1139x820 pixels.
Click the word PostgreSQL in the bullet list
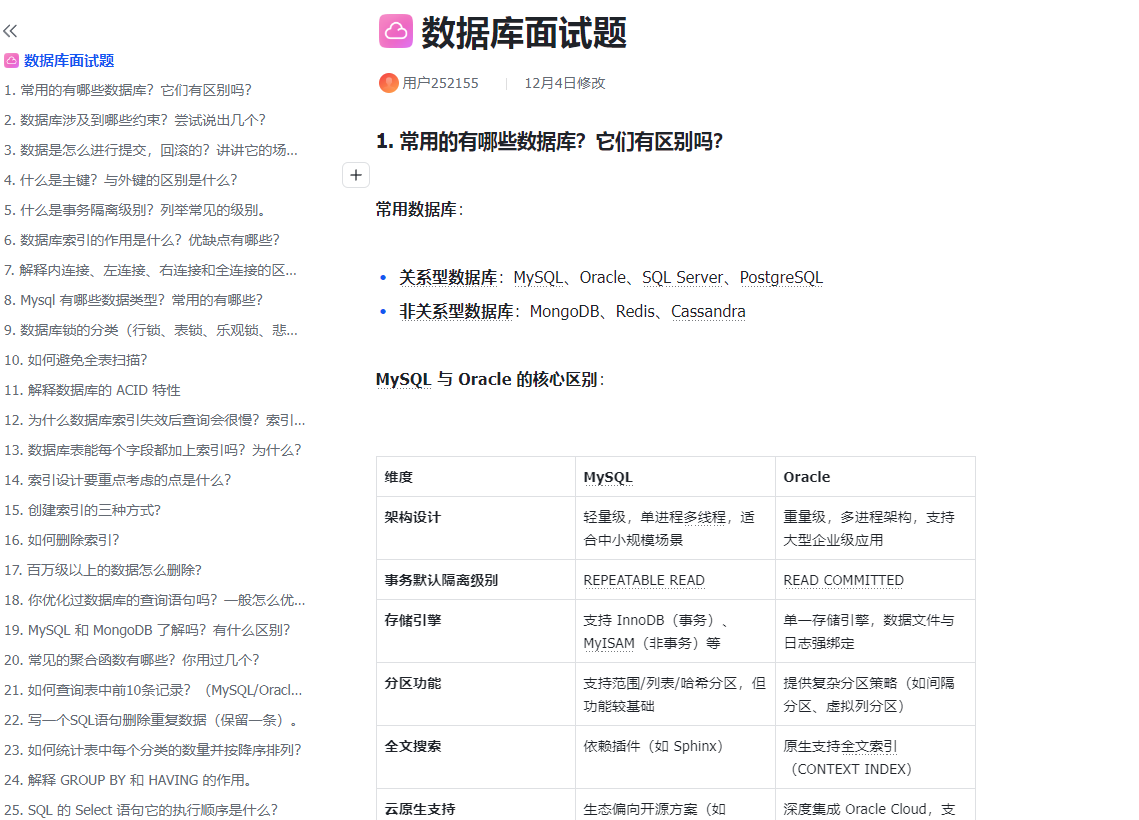(x=781, y=278)
